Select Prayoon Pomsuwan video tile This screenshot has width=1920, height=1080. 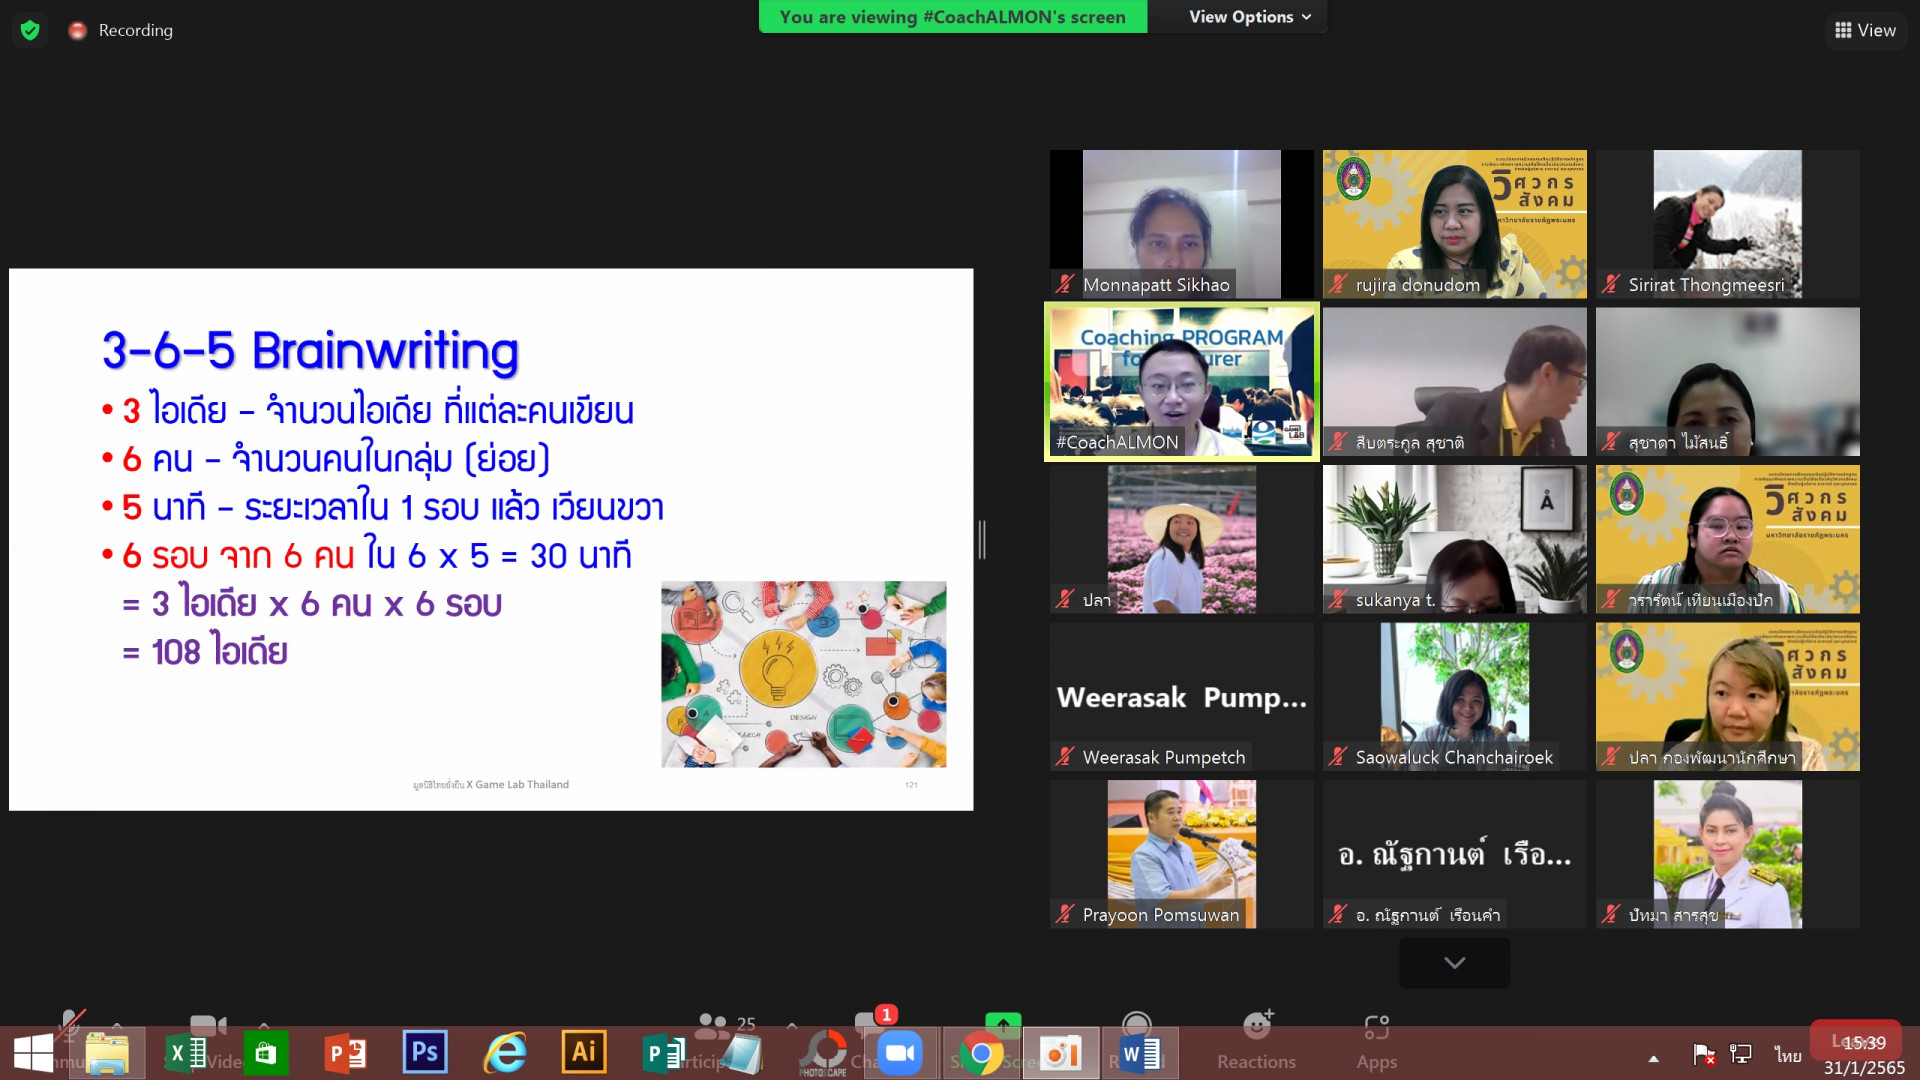[1181, 854]
